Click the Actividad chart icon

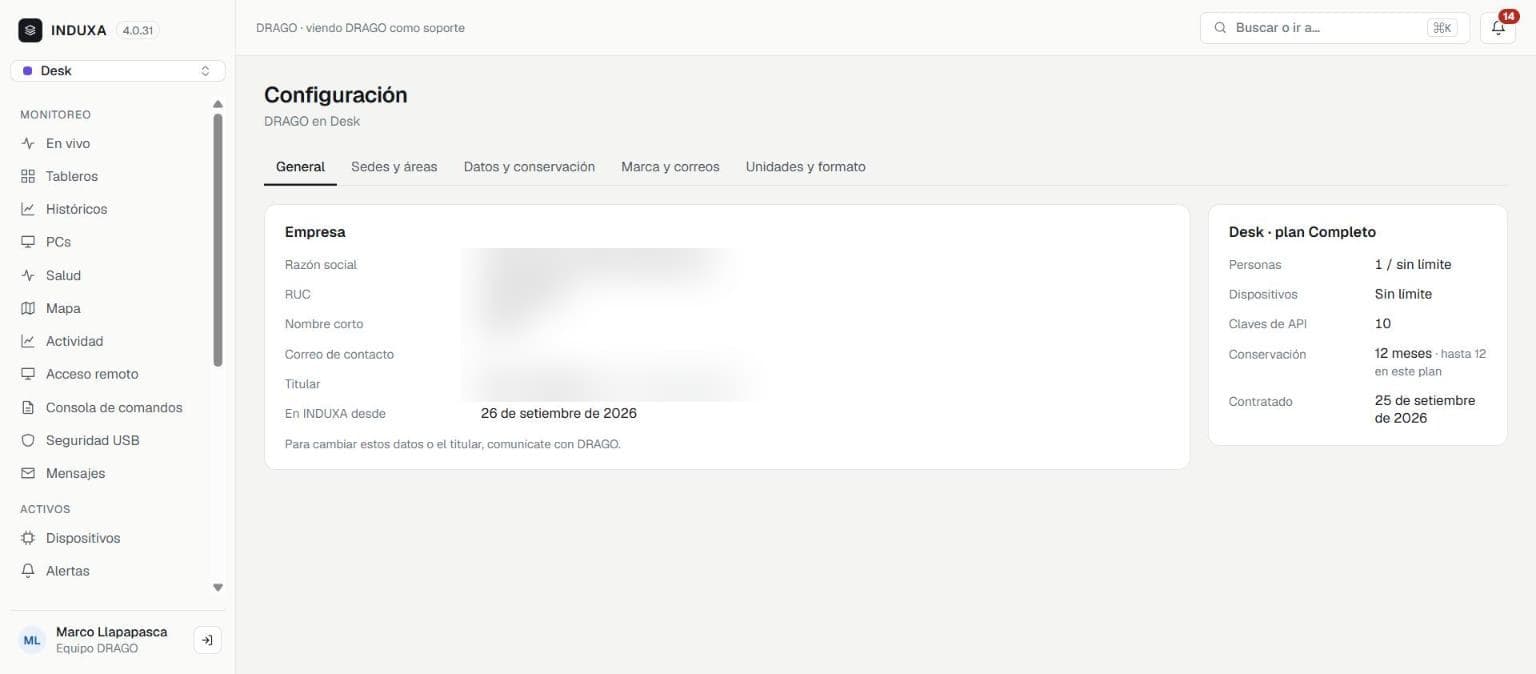click(28, 342)
